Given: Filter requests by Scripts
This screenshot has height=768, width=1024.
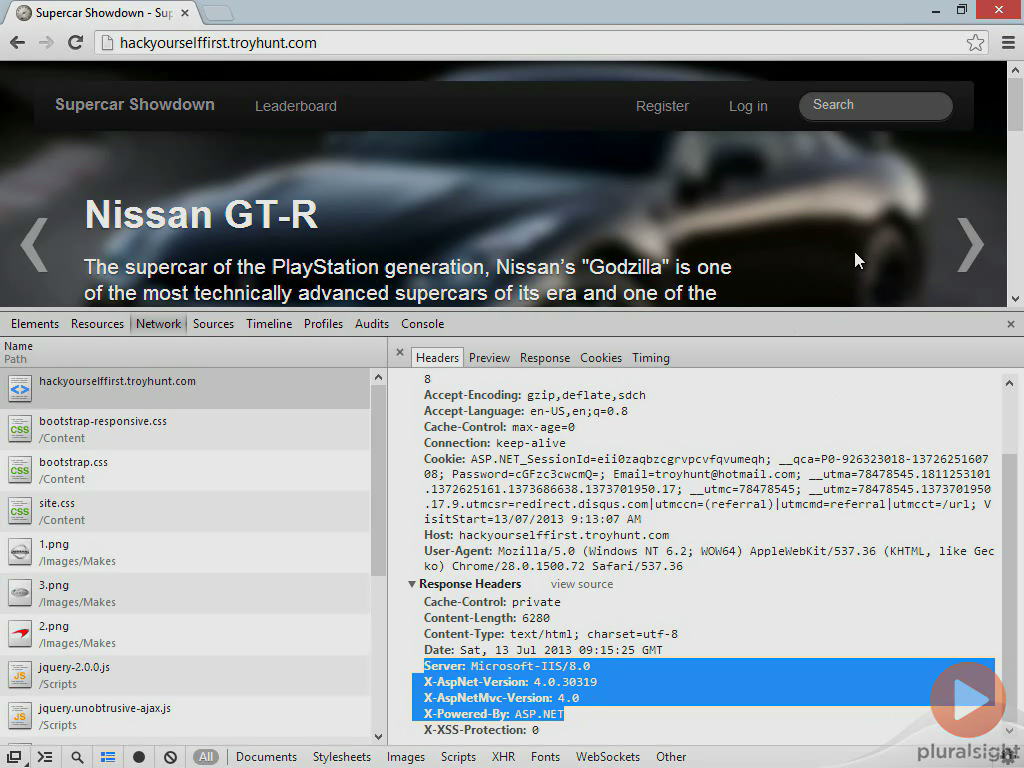Looking at the screenshot, I should [458, 757].
